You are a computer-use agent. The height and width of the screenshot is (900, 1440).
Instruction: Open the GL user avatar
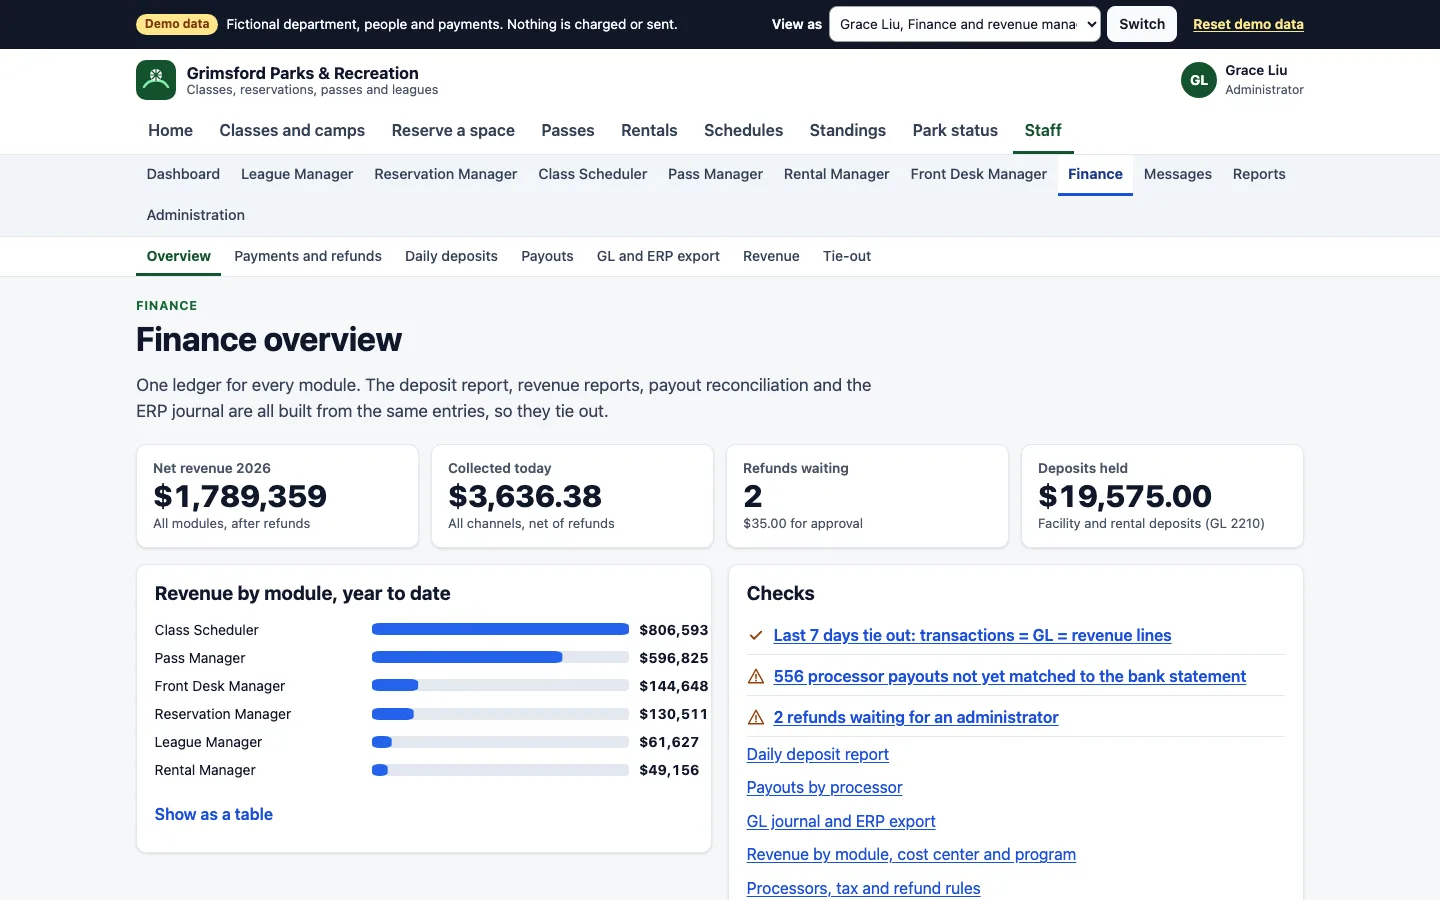pyautogui.click(x=1199, y=80)
